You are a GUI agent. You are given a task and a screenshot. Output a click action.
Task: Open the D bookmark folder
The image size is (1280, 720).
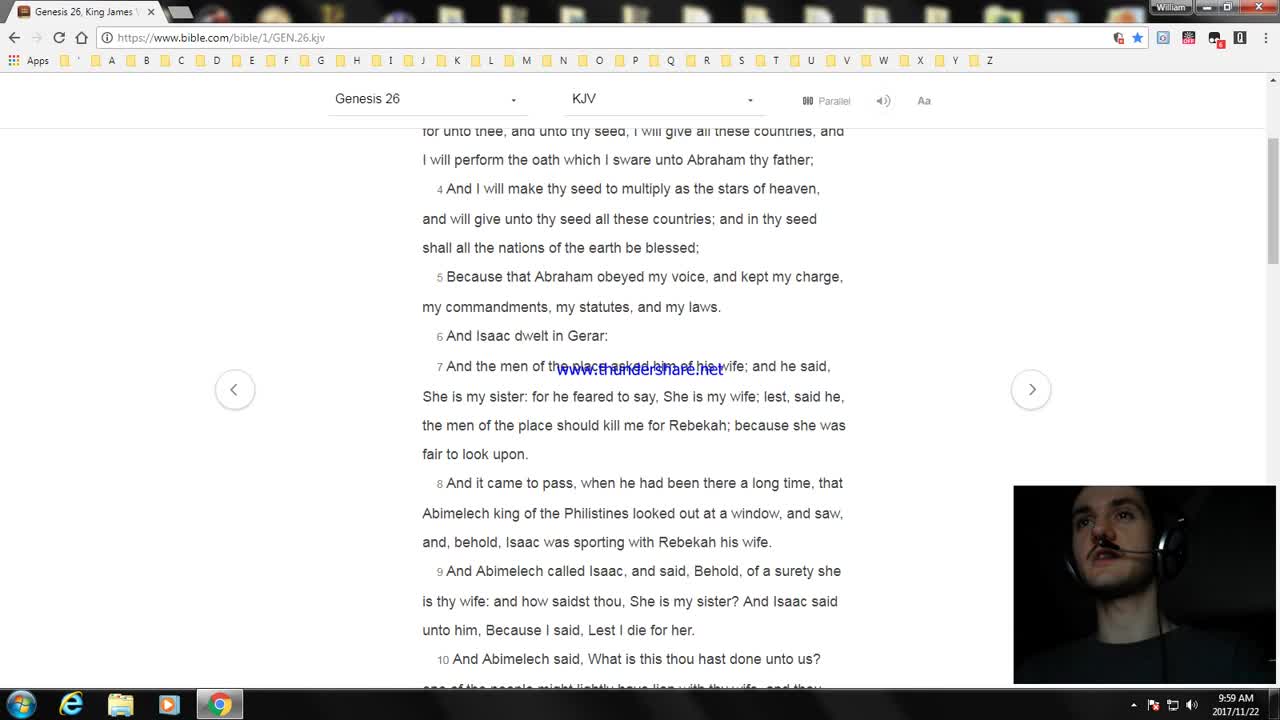pyautogui.click(x=208, y=61)
